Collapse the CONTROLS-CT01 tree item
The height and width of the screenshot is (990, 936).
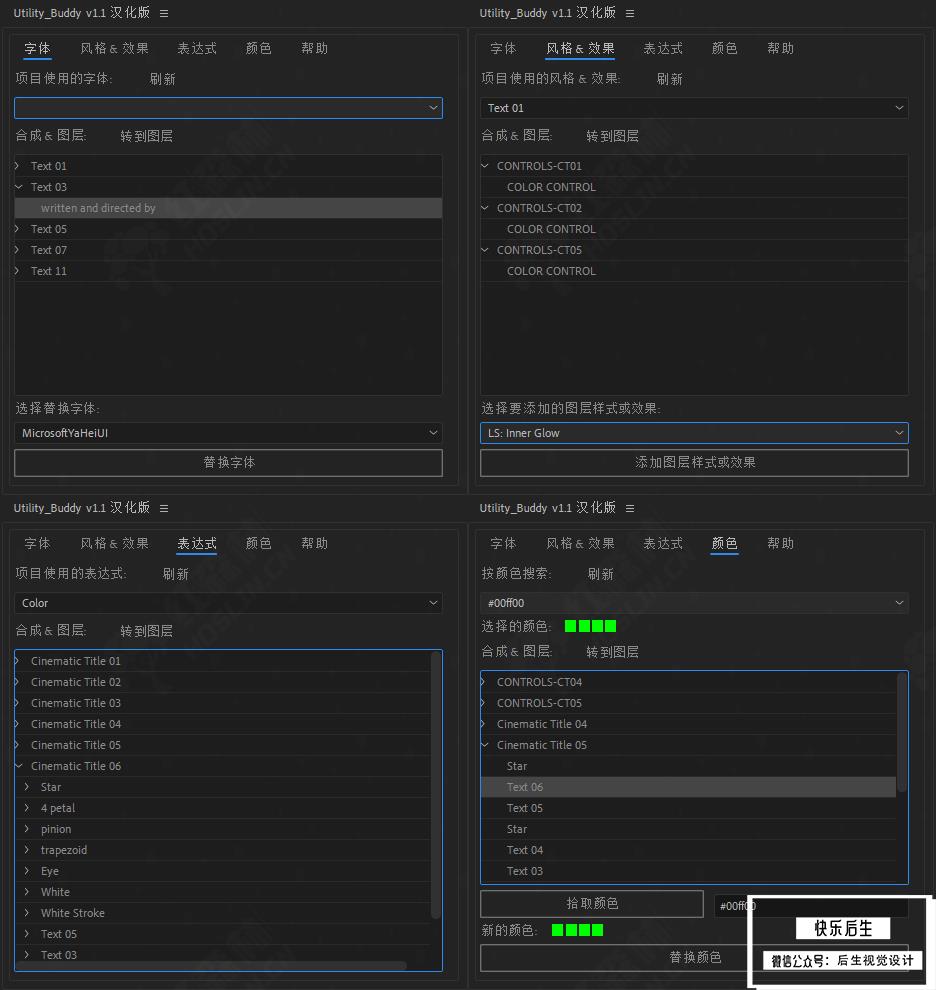(485, 166)
